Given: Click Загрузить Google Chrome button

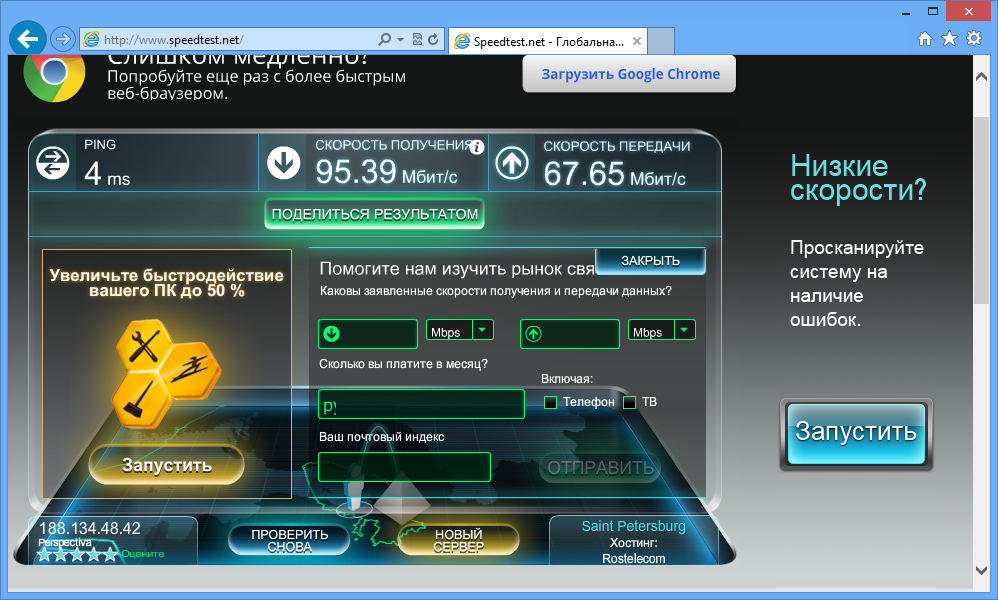Looking at the screenshot, I should click(629, 74).
